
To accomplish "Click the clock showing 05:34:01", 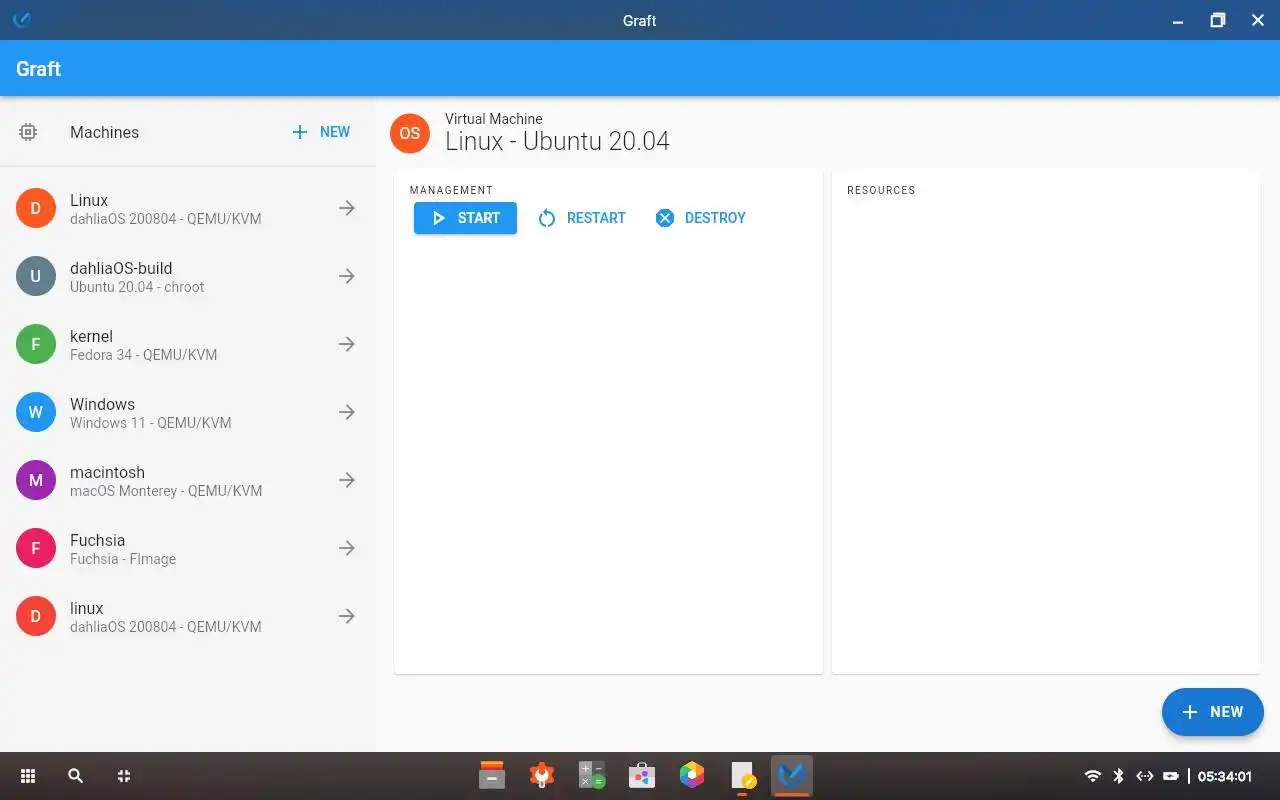I will pyautogui.click(x=1225, y=776).
